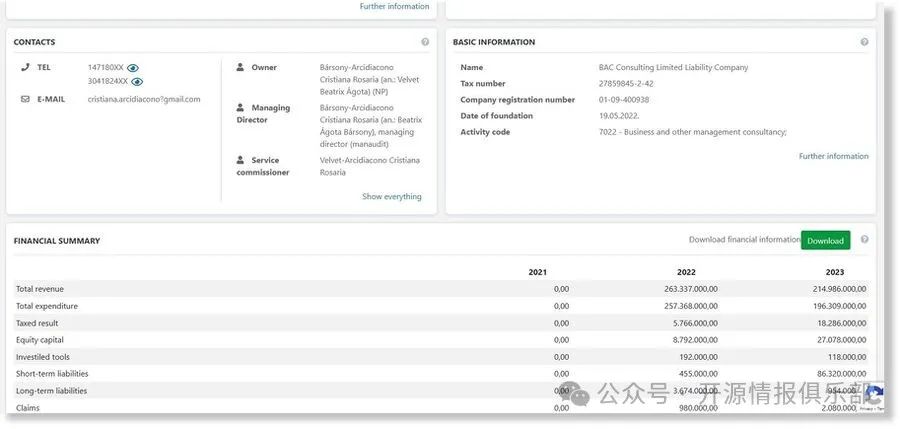Click the FINANCIAL SUMMARY panel heading
This screenshot has width=900, height=429.
(x=57, y=241)
